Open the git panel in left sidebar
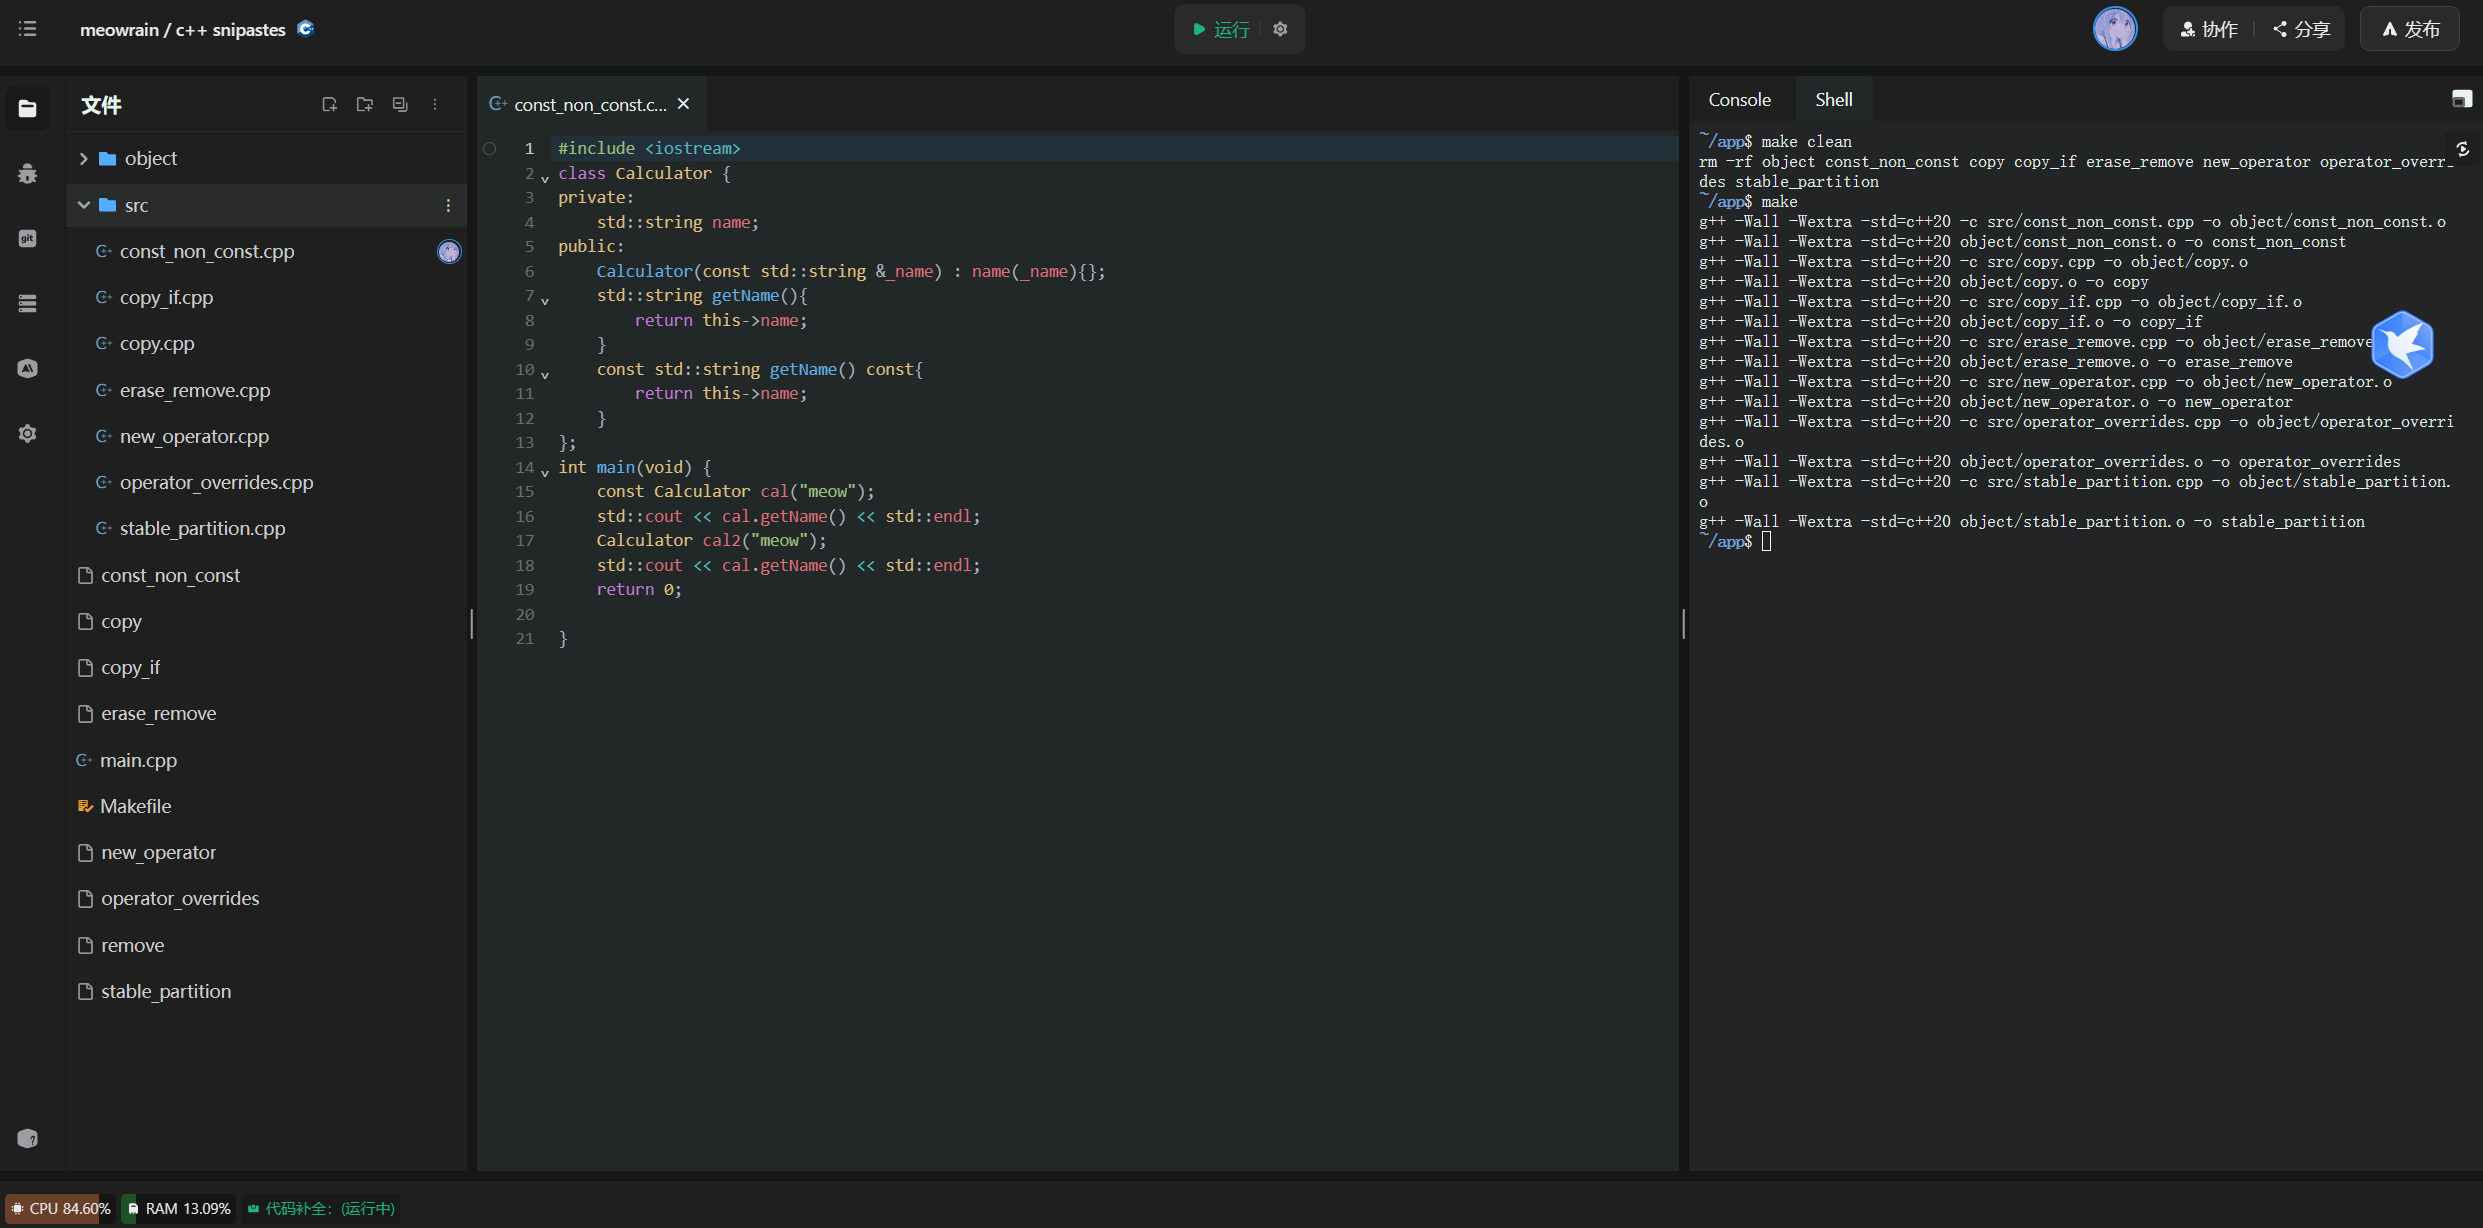This screenshot has height=1228, width=2483. (27, 238)
